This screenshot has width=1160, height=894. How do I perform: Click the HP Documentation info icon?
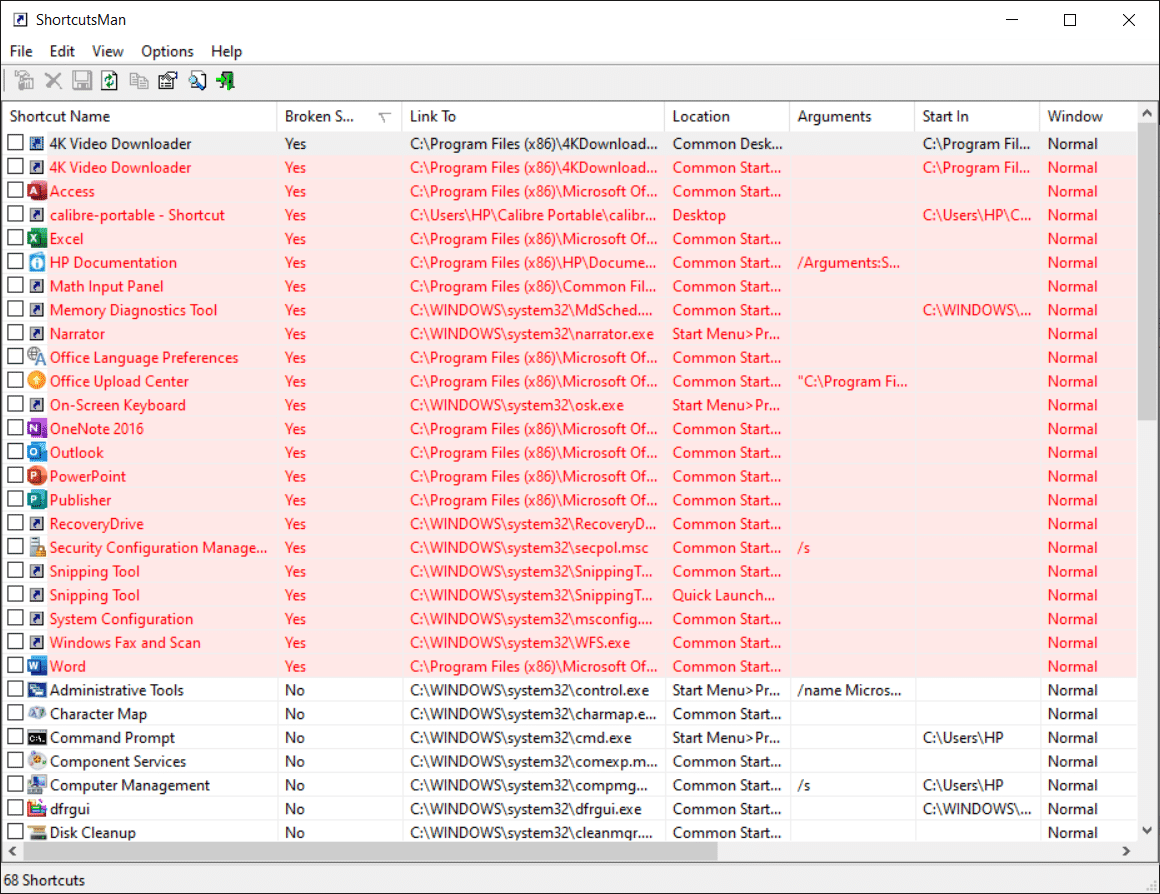(36, 262)
